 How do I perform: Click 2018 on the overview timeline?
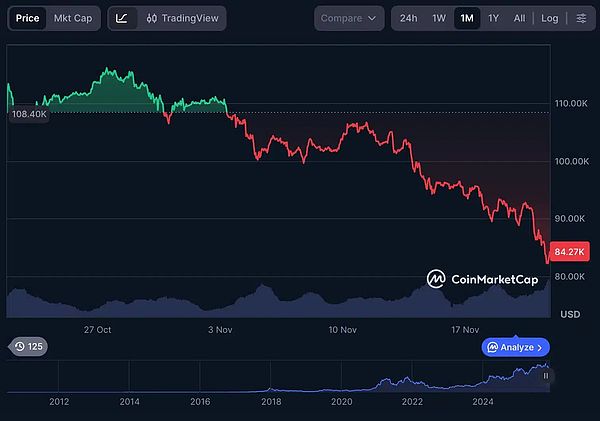(x=271, y=402)
